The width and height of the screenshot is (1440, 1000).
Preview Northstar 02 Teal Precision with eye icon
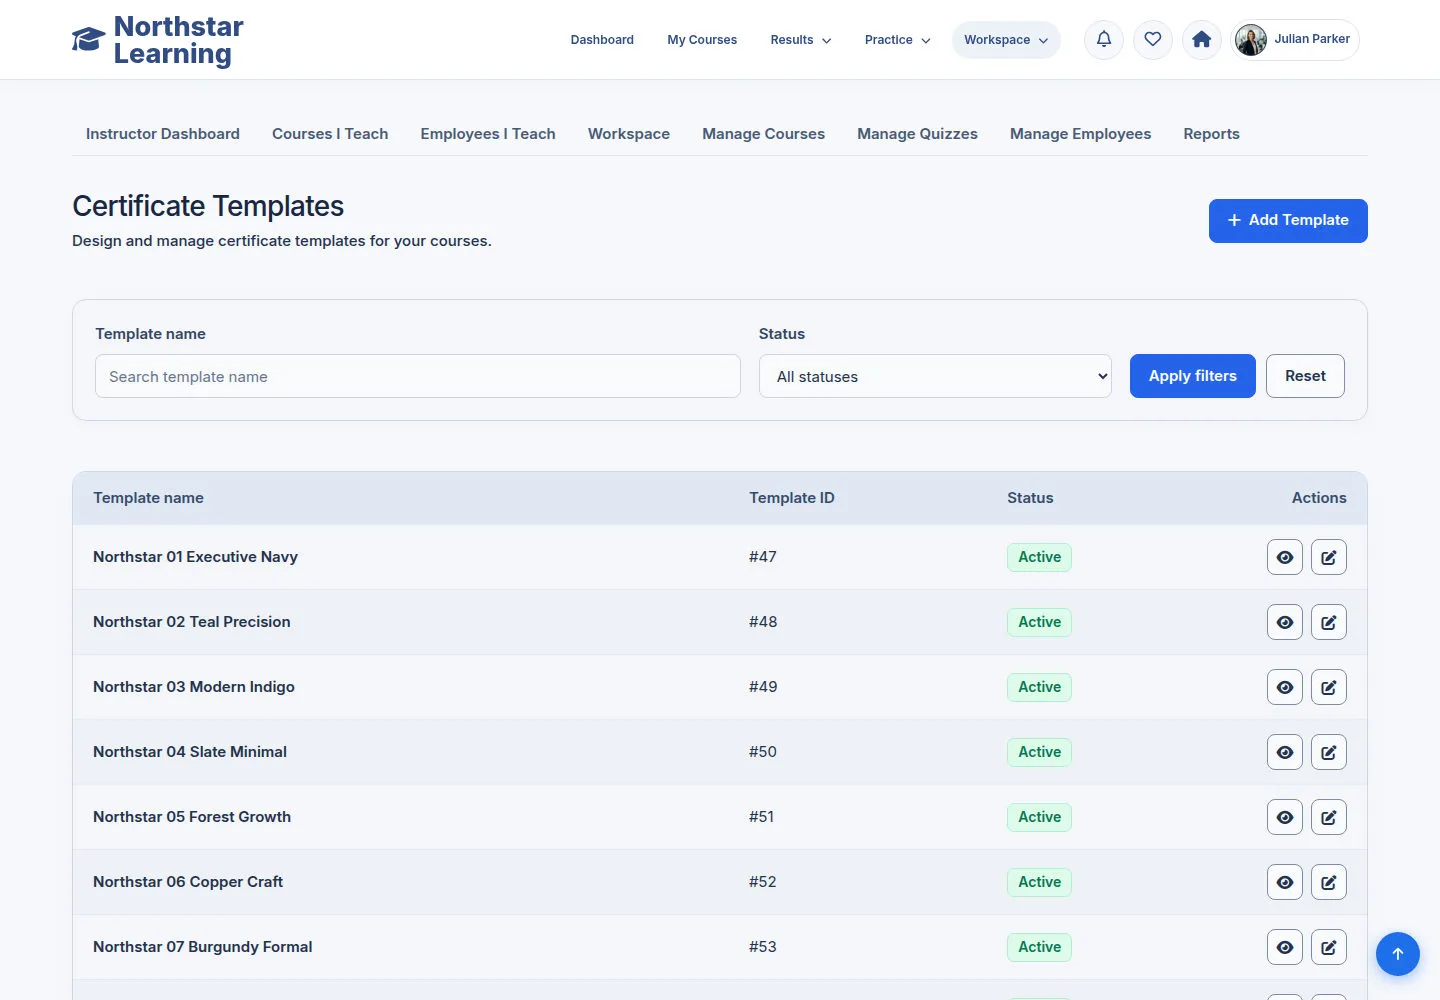tap(1285, 622)
